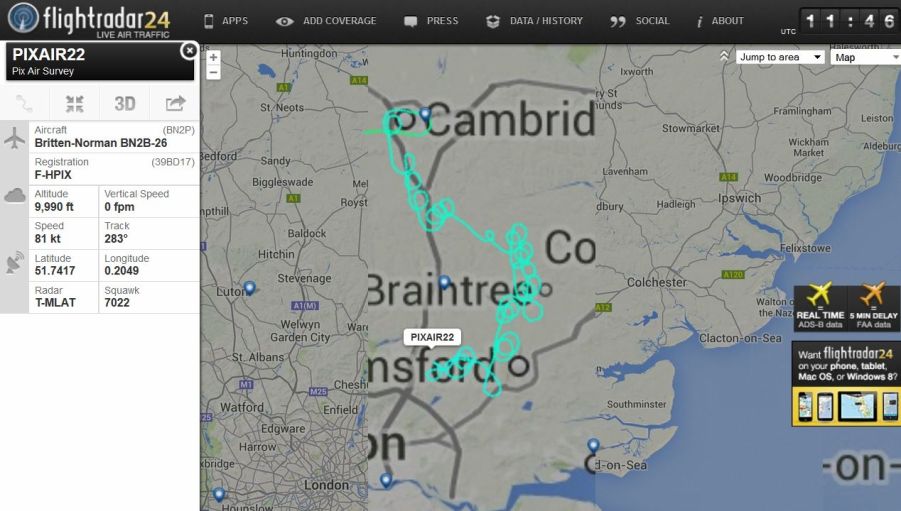
Task: Click the follow-aircraft collapse arrows icon
Action: click(75, 103)
